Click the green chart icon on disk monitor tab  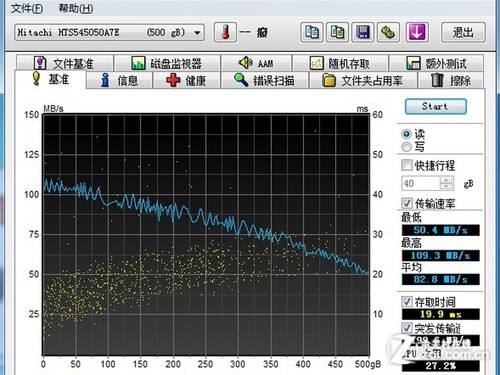click(x=138, y=63)
